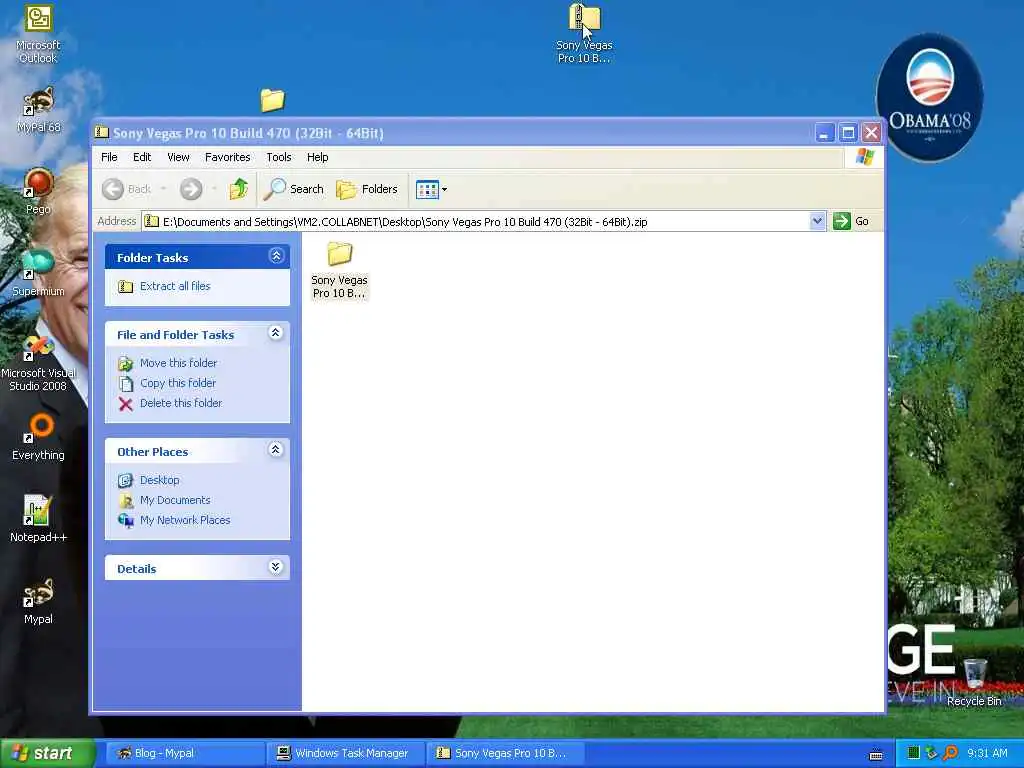1024x768 pixels.
Task: Collapse the File and Folder Tasks panel
Action: pyautogui.click(x=276, y=333)
